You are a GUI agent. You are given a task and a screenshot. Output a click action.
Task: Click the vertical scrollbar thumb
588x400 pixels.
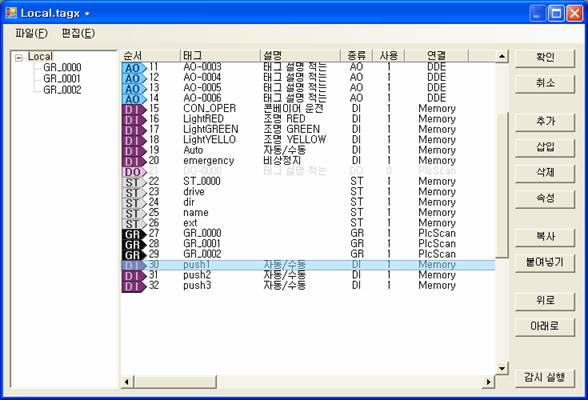point(502,185)
